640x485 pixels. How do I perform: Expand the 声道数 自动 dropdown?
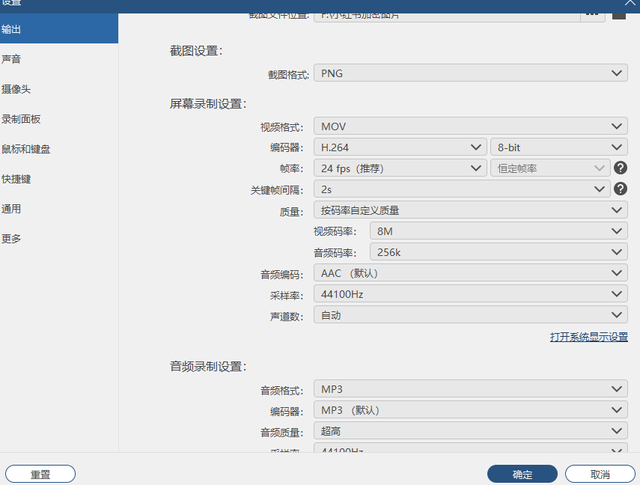click(470, 315)
